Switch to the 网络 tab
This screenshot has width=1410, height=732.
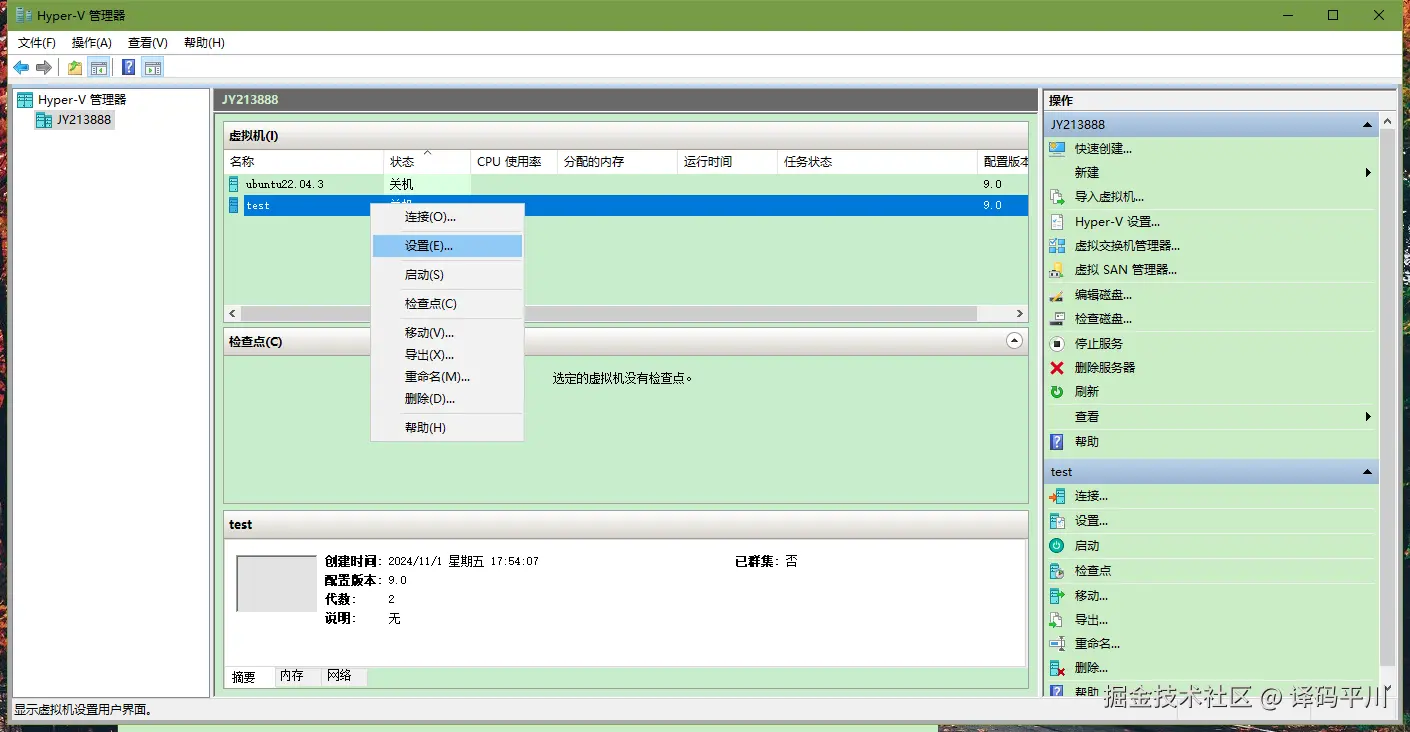click(x=343, y=676)
